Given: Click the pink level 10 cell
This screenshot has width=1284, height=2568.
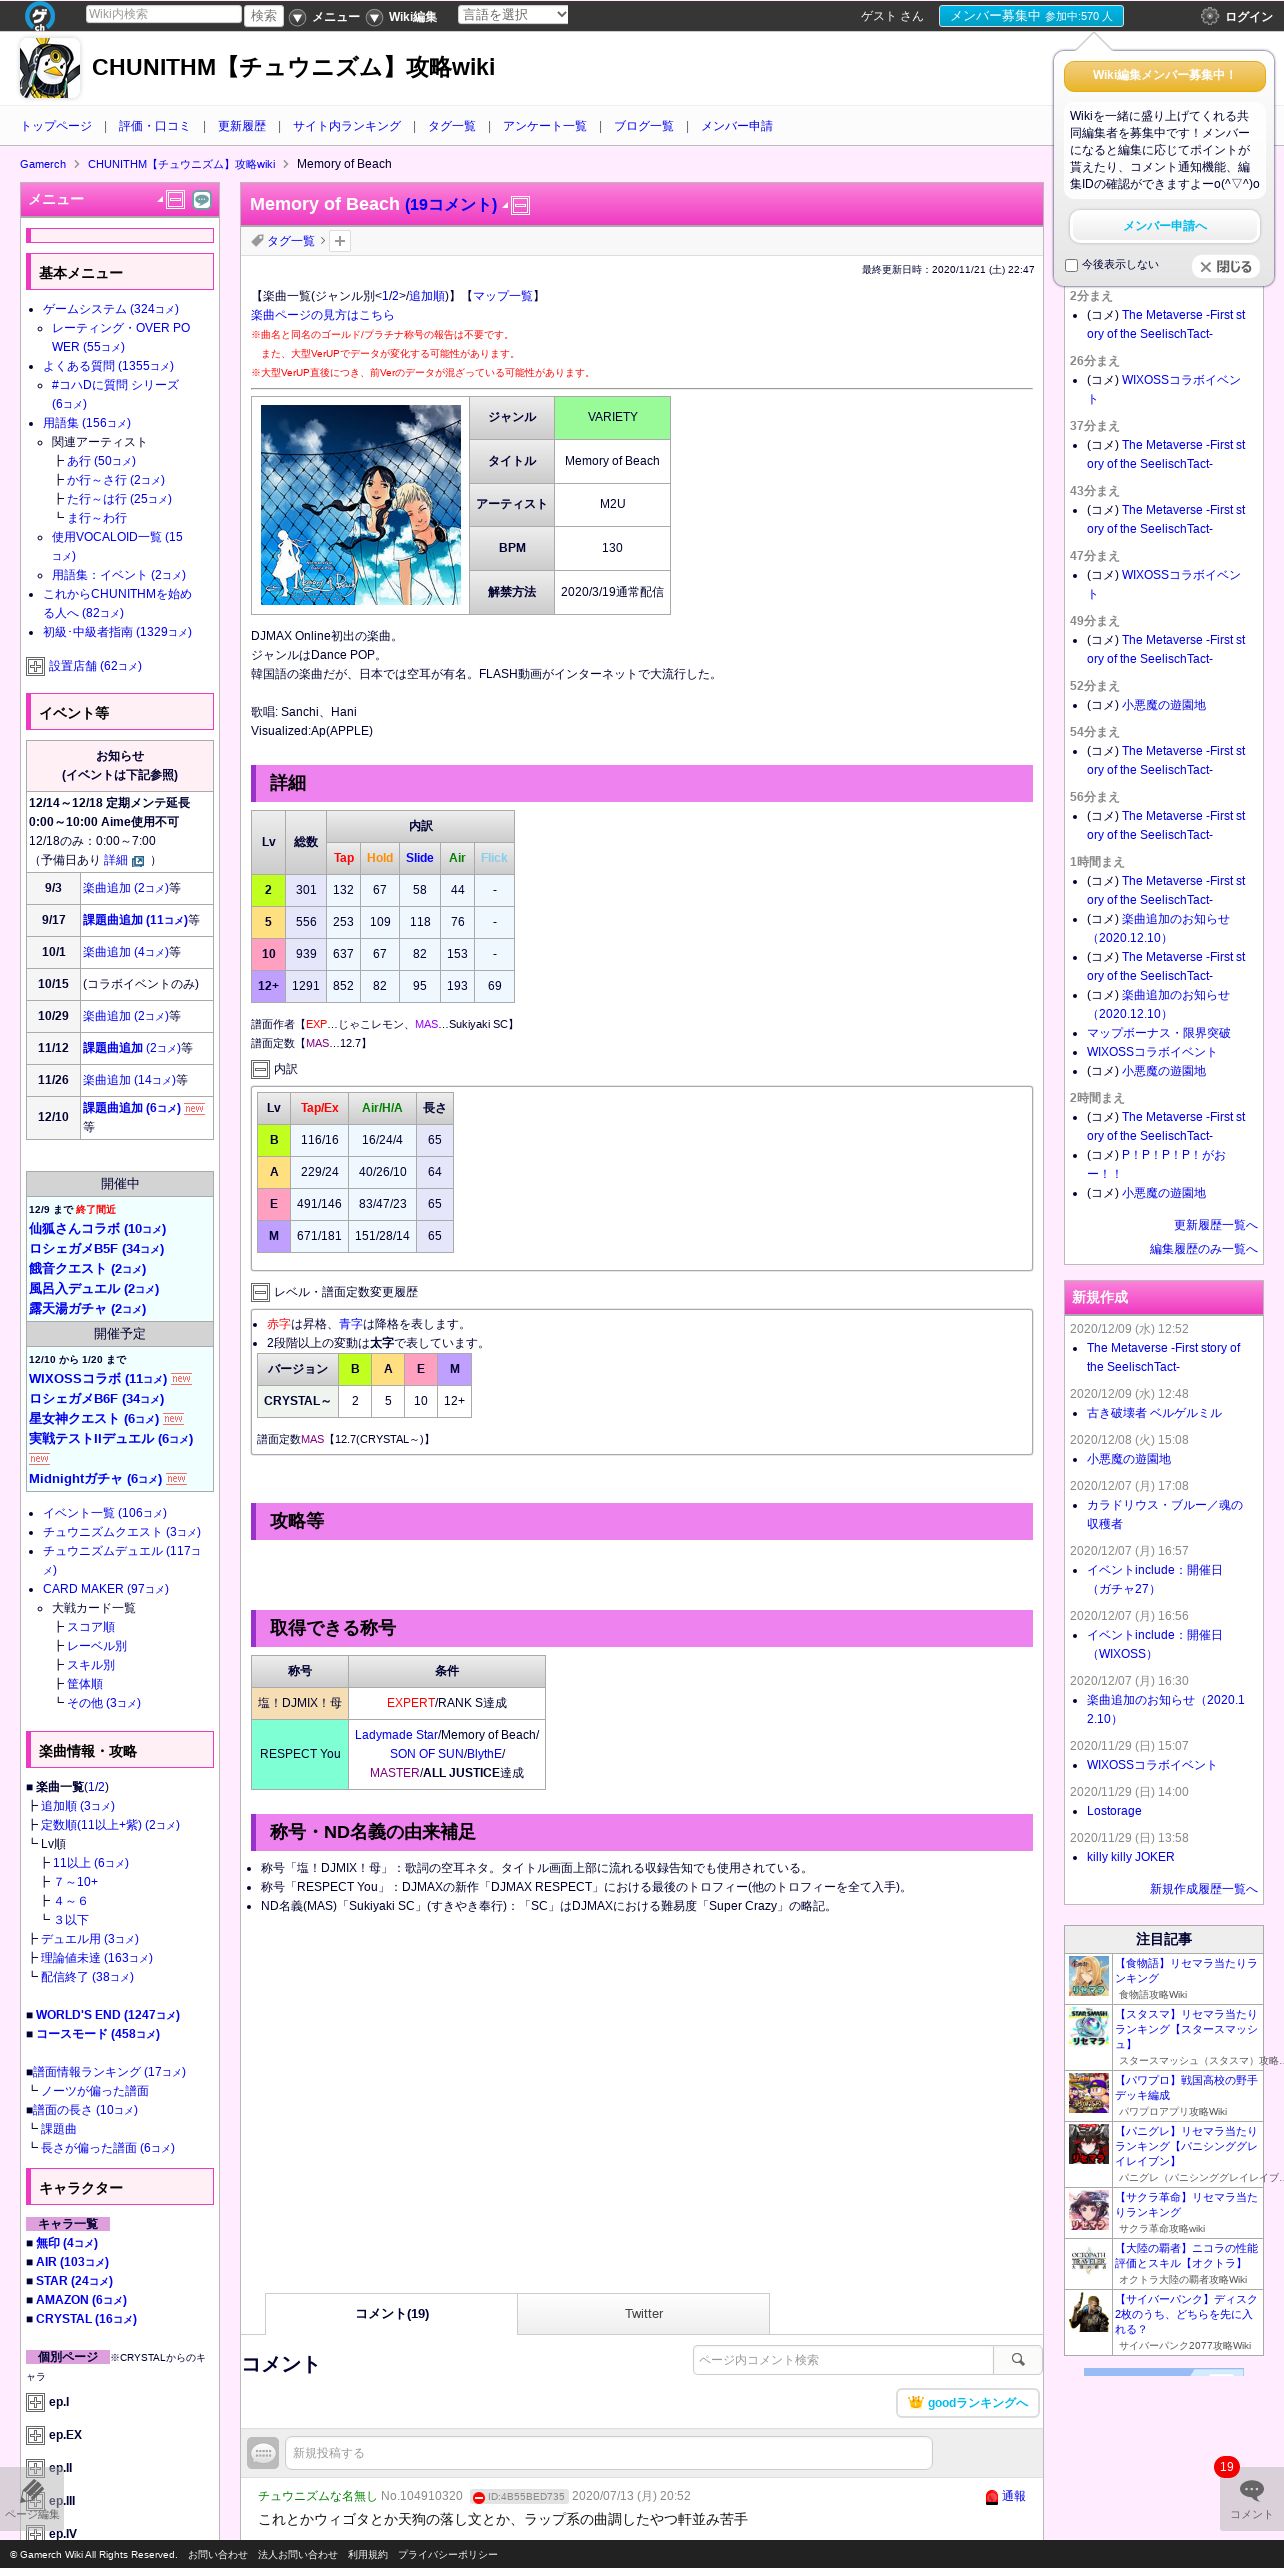Looking at the screenshot, I should pos(268,954).
